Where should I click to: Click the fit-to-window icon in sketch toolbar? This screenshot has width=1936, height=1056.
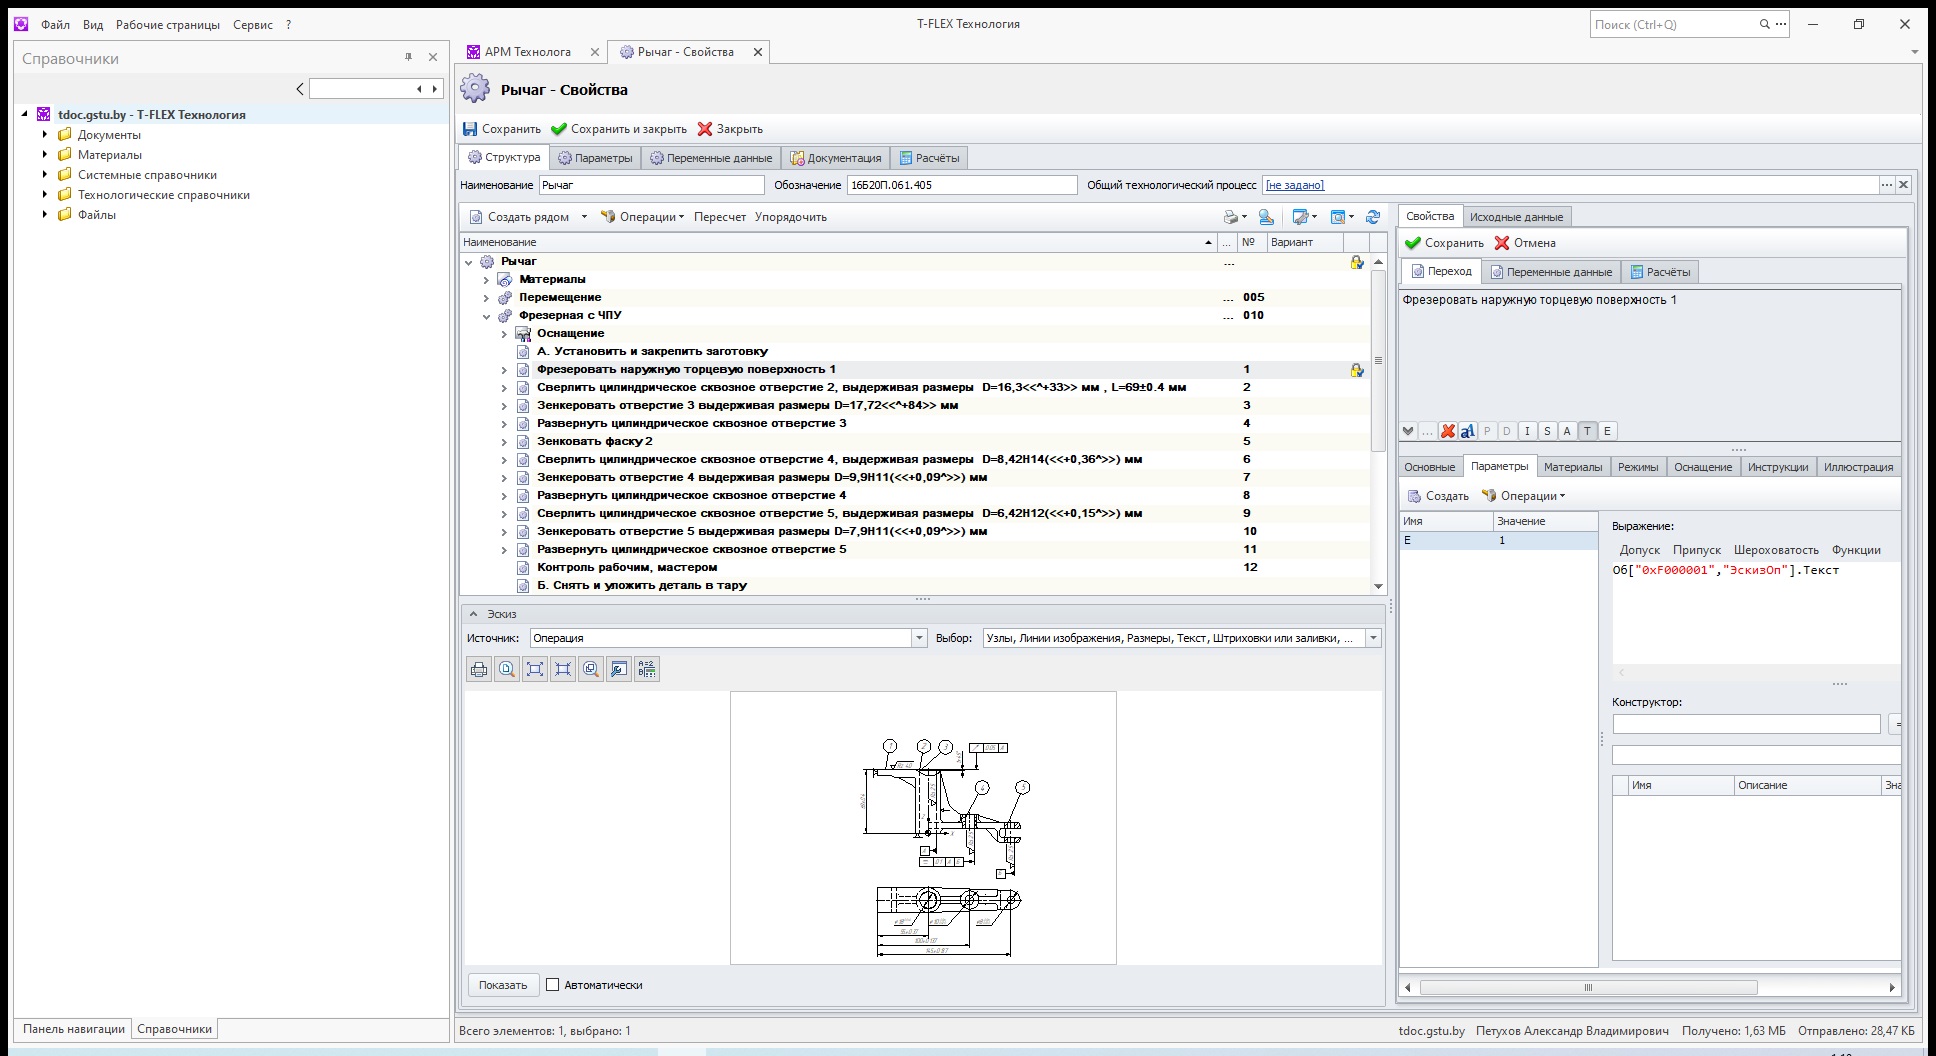point(535,669)
